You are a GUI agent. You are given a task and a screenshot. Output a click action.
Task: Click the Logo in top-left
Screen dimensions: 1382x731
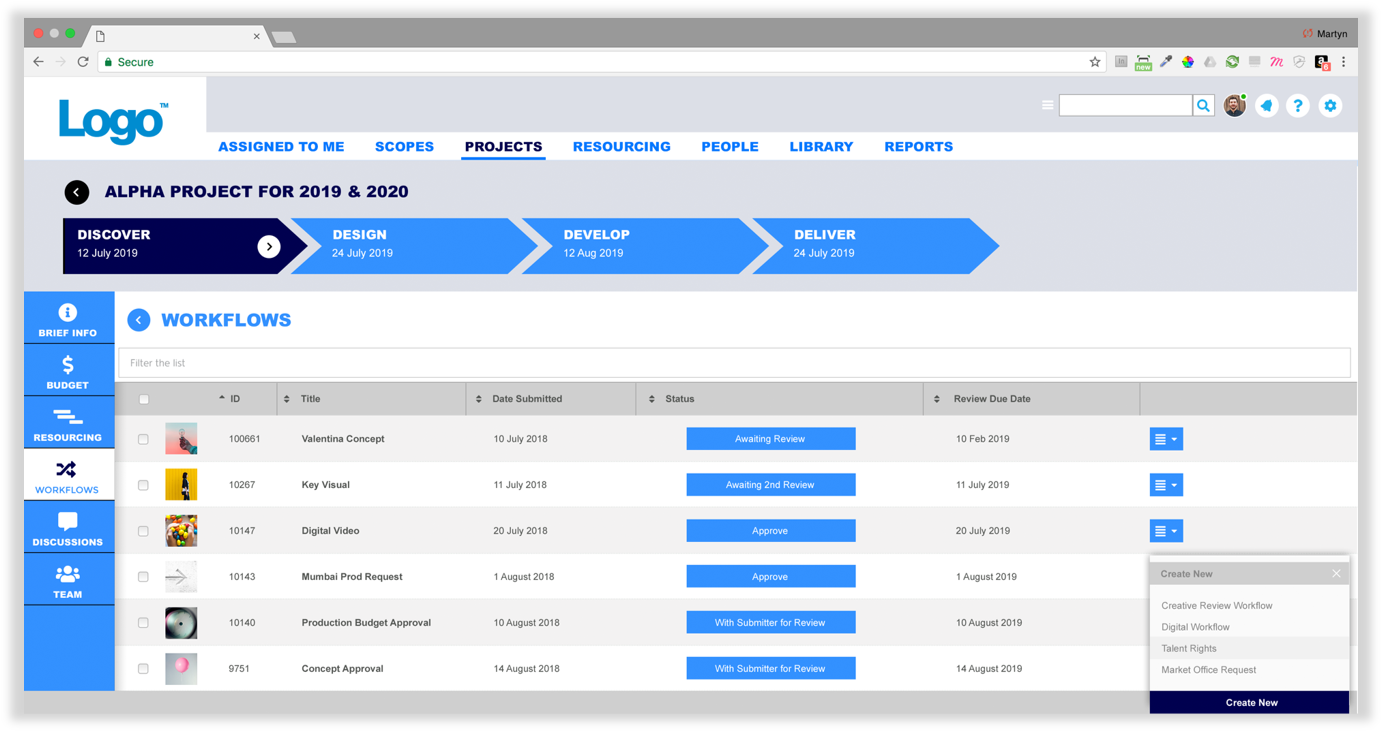coord(113,121)
